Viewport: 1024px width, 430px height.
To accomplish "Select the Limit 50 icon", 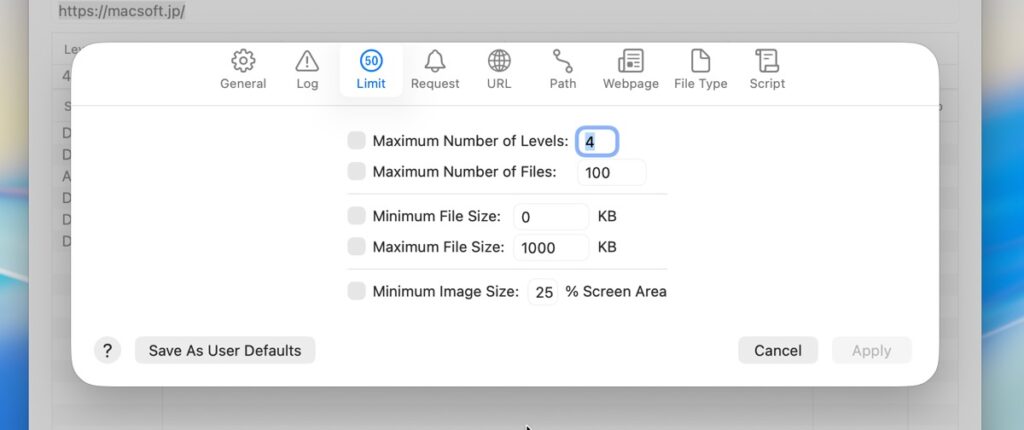I will 371,62.
